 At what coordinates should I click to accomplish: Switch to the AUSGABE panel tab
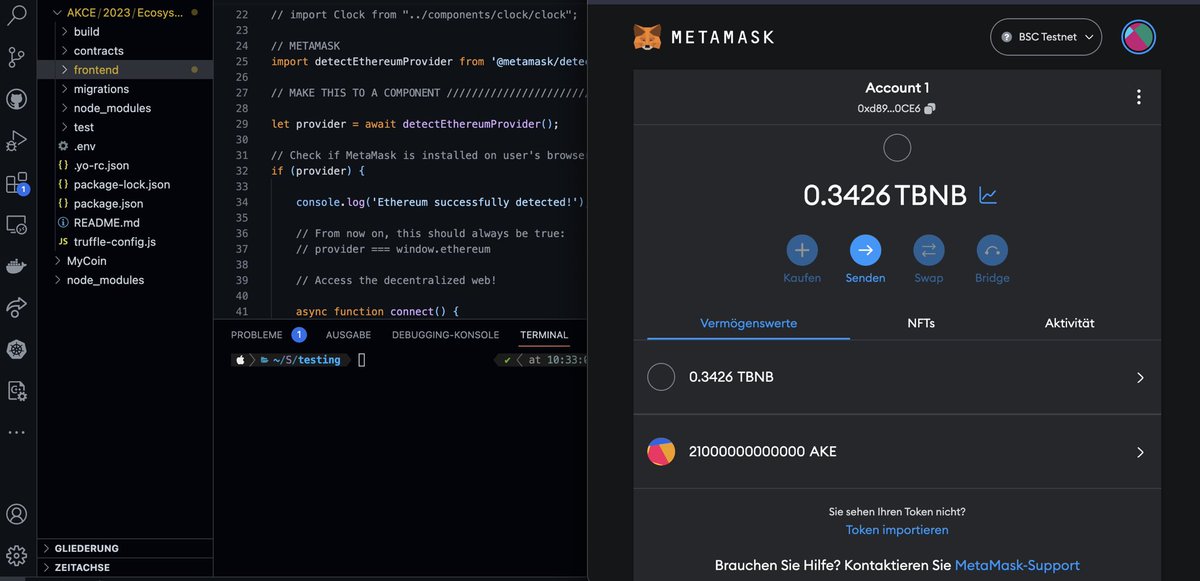(x=348, y=335)
